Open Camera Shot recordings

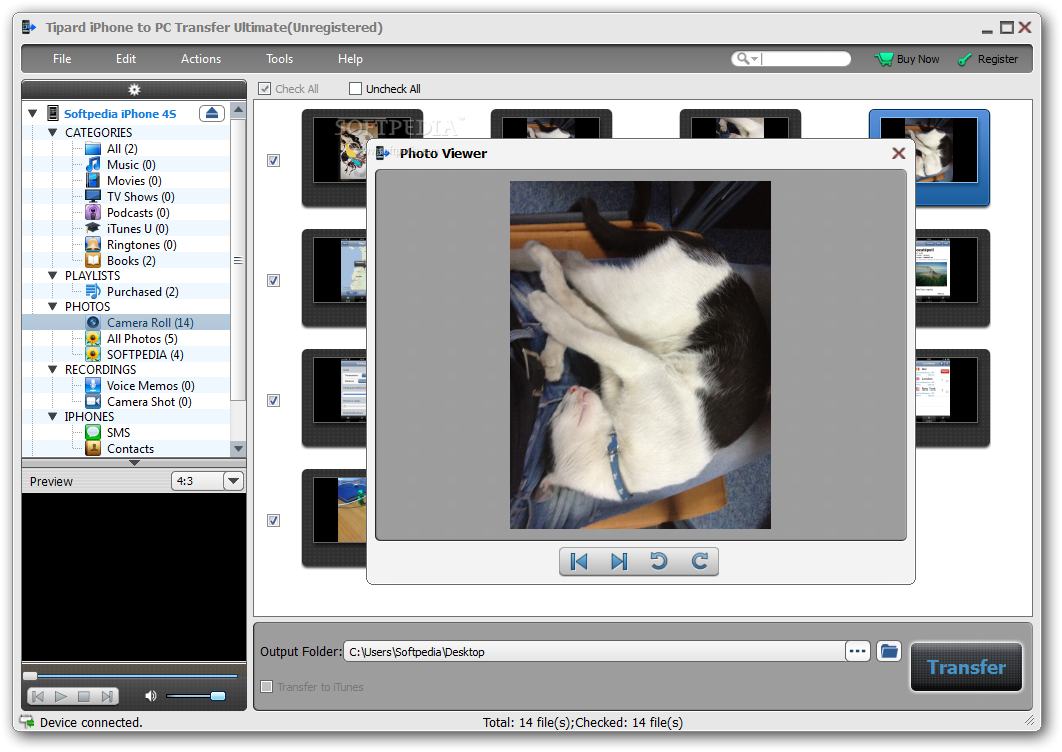pyautogui.click(x=149, y=402)
